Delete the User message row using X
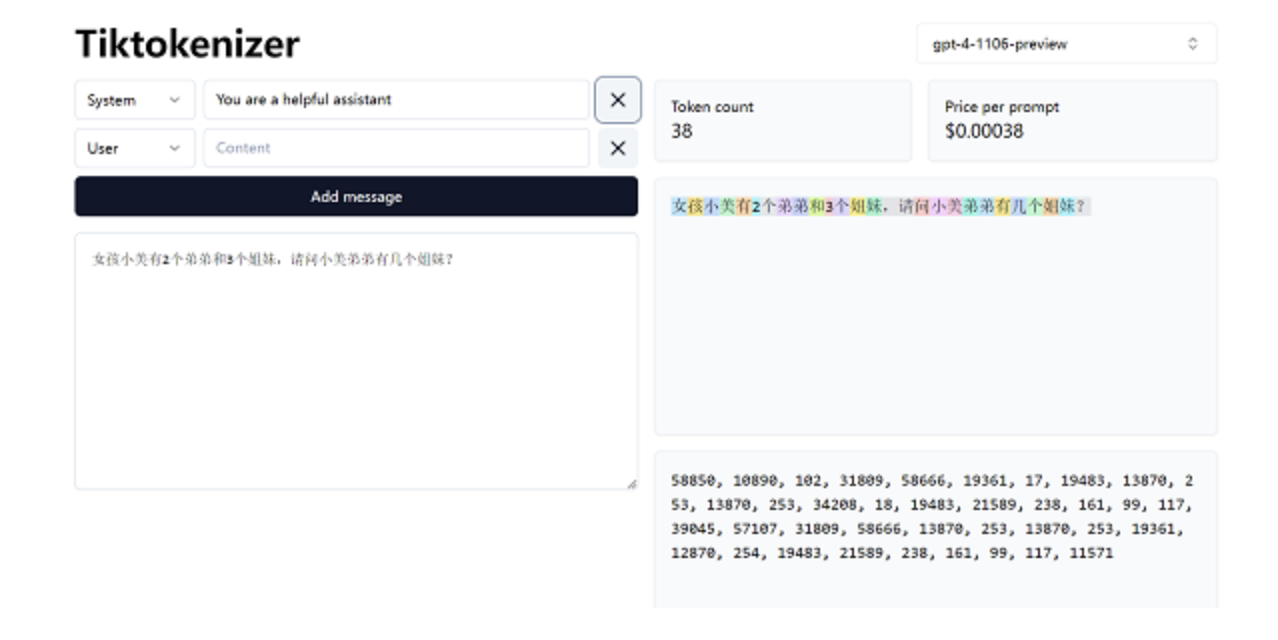The height and width of the screenshot is (640, 1278). click(x=617, y=148)
